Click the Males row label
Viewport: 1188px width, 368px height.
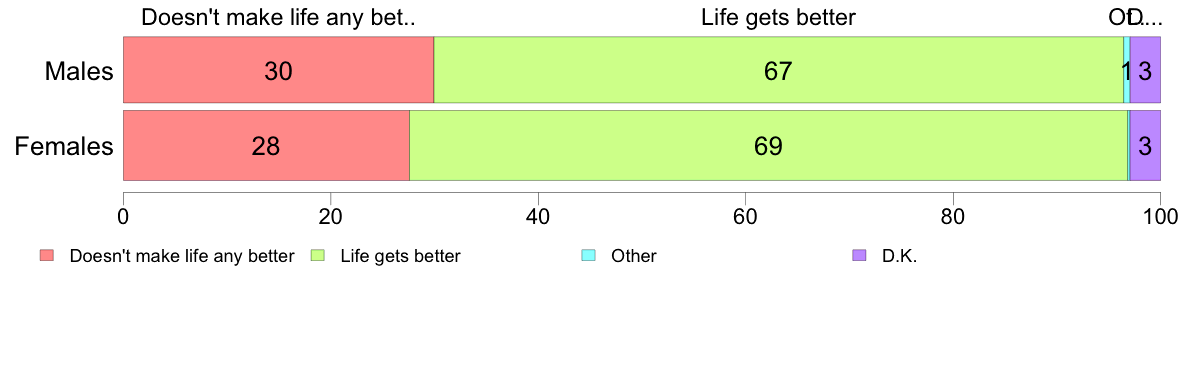79,71
